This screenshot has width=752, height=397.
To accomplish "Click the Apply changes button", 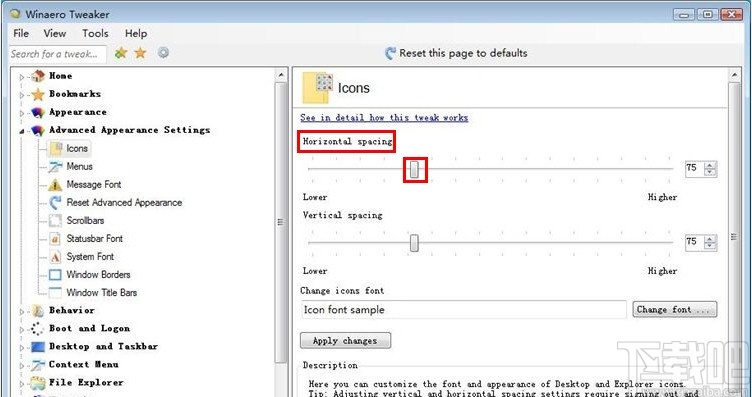I will 345,340.
